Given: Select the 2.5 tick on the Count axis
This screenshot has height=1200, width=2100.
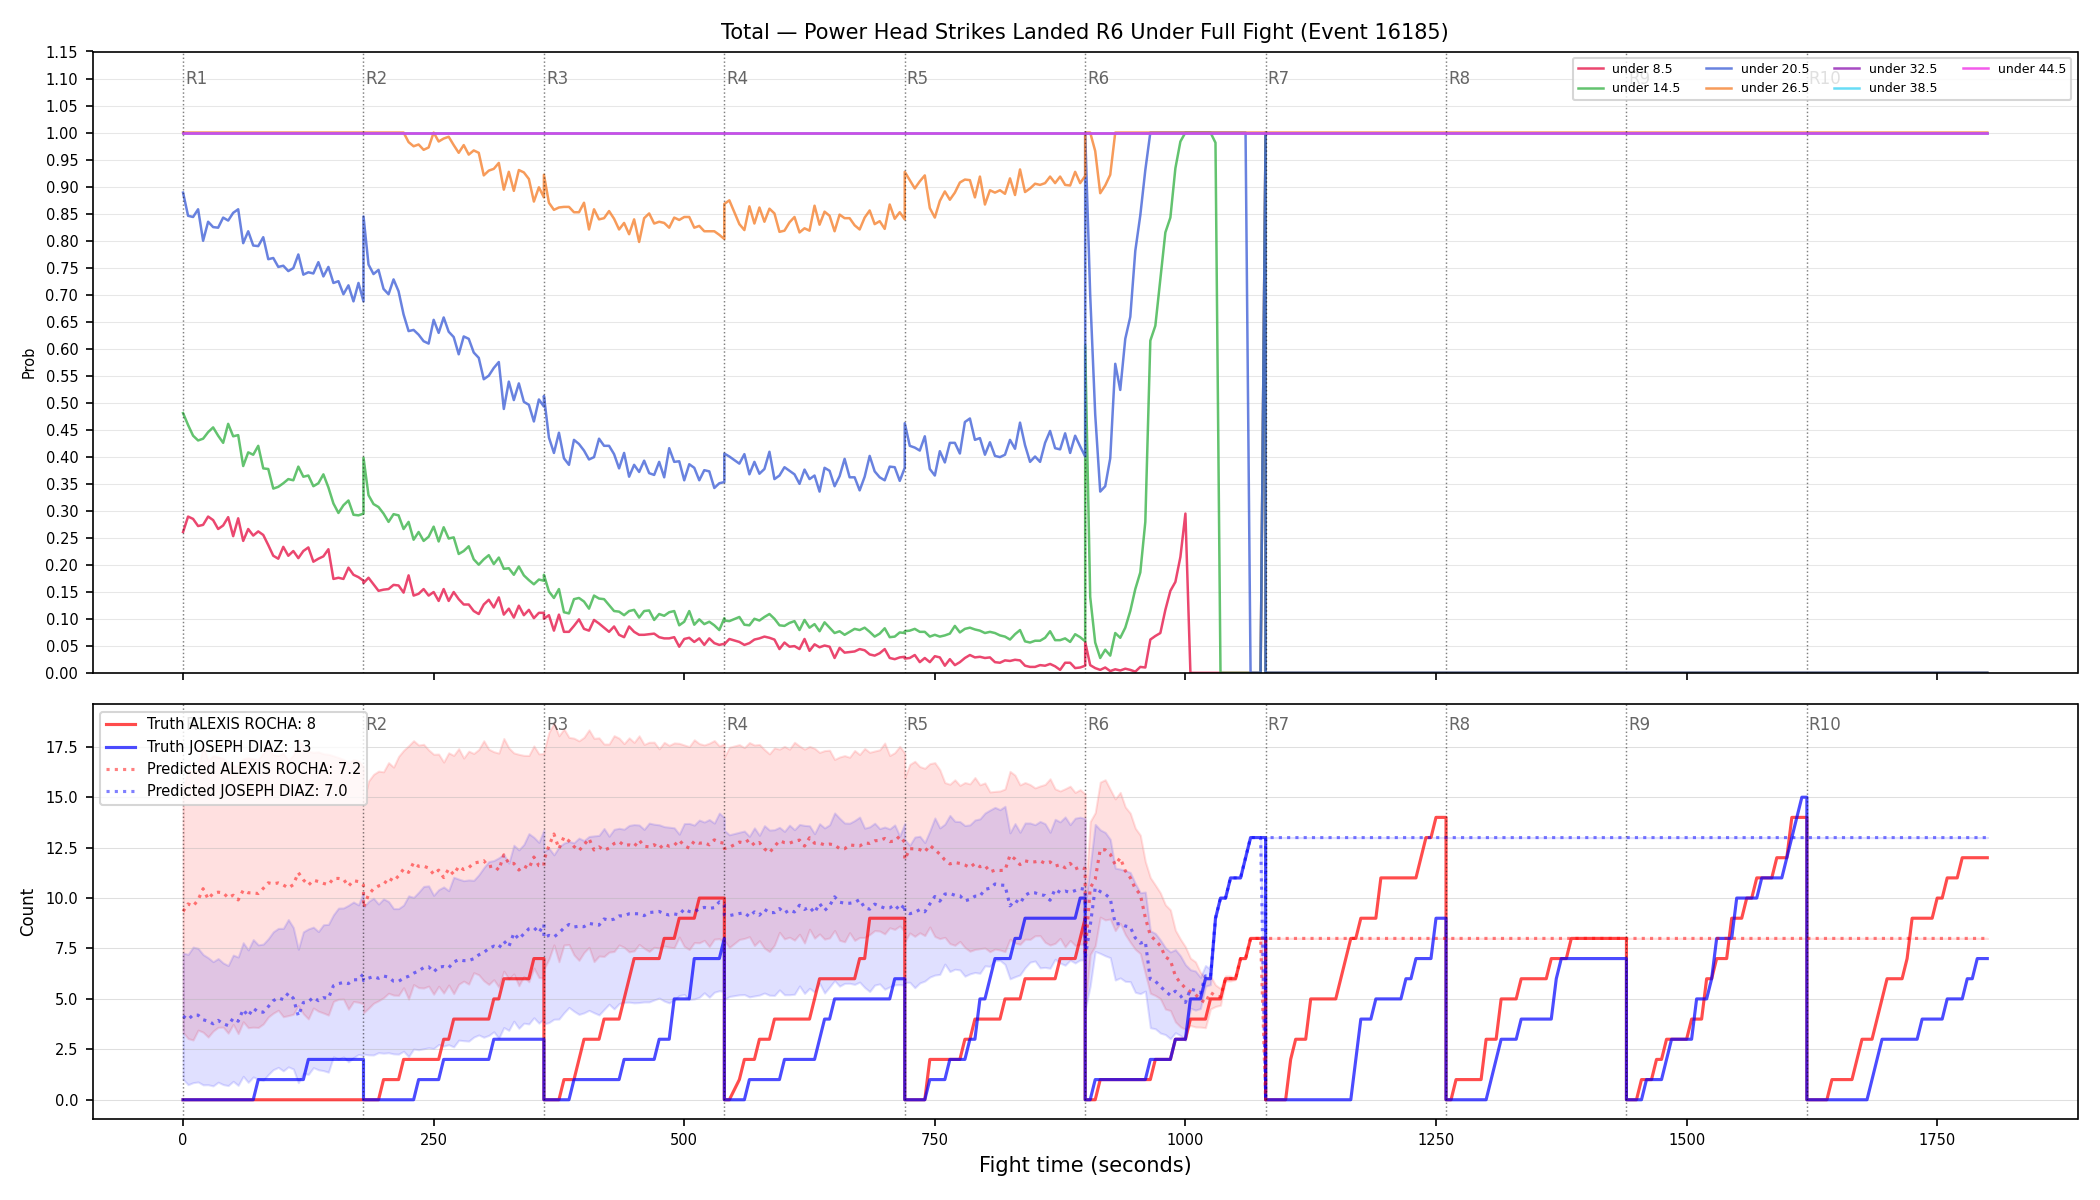Looking at the screenshot, I should [x=66, y=1050].
